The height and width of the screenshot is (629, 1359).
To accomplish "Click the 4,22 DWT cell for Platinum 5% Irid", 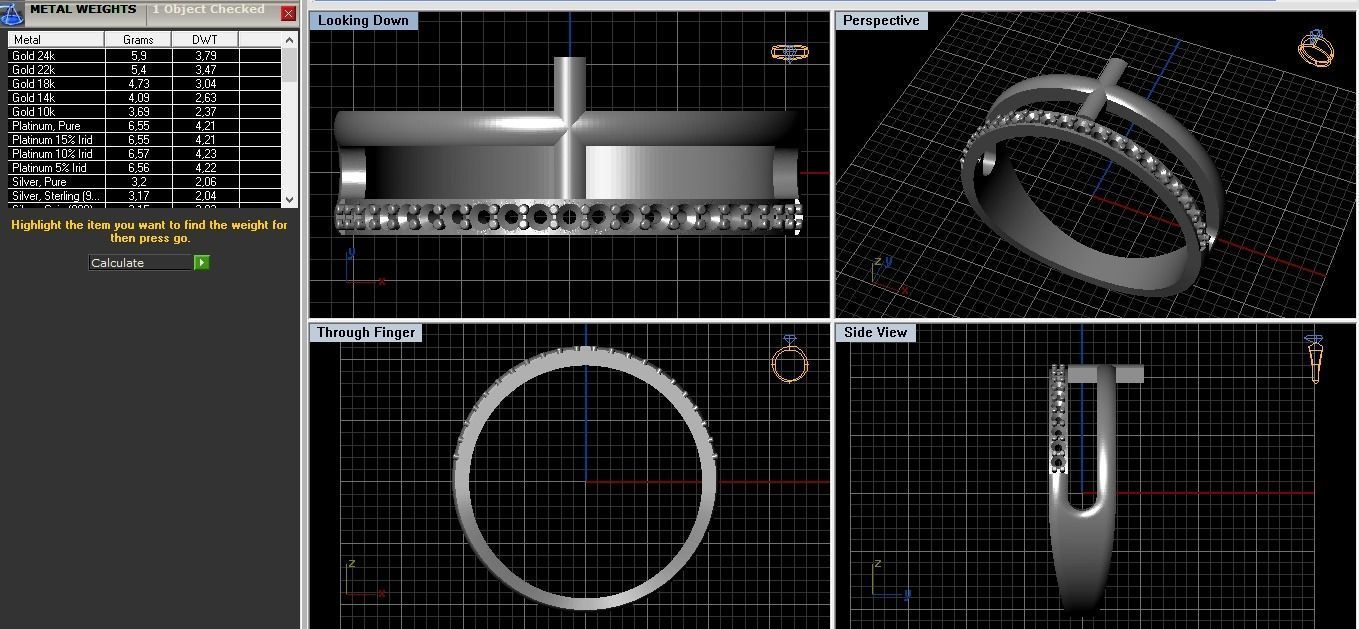I will coord(205,168).
